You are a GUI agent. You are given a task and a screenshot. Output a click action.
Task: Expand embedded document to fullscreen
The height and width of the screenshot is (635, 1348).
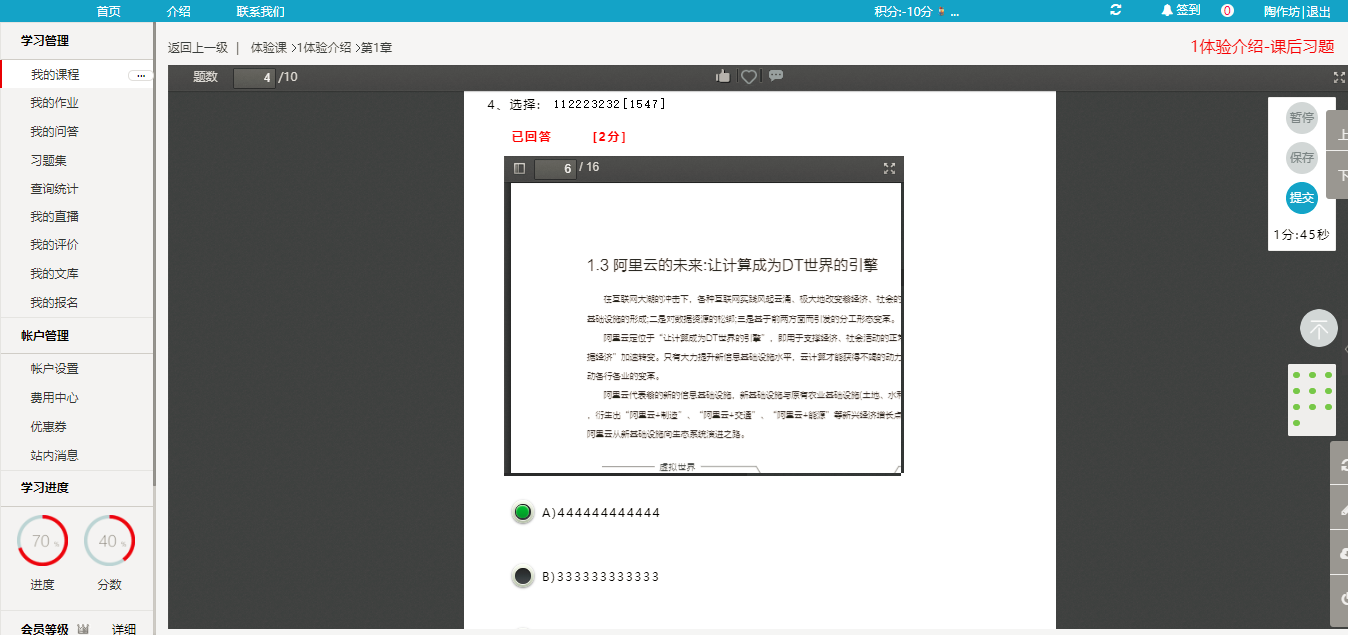click(x=889, y=168)
